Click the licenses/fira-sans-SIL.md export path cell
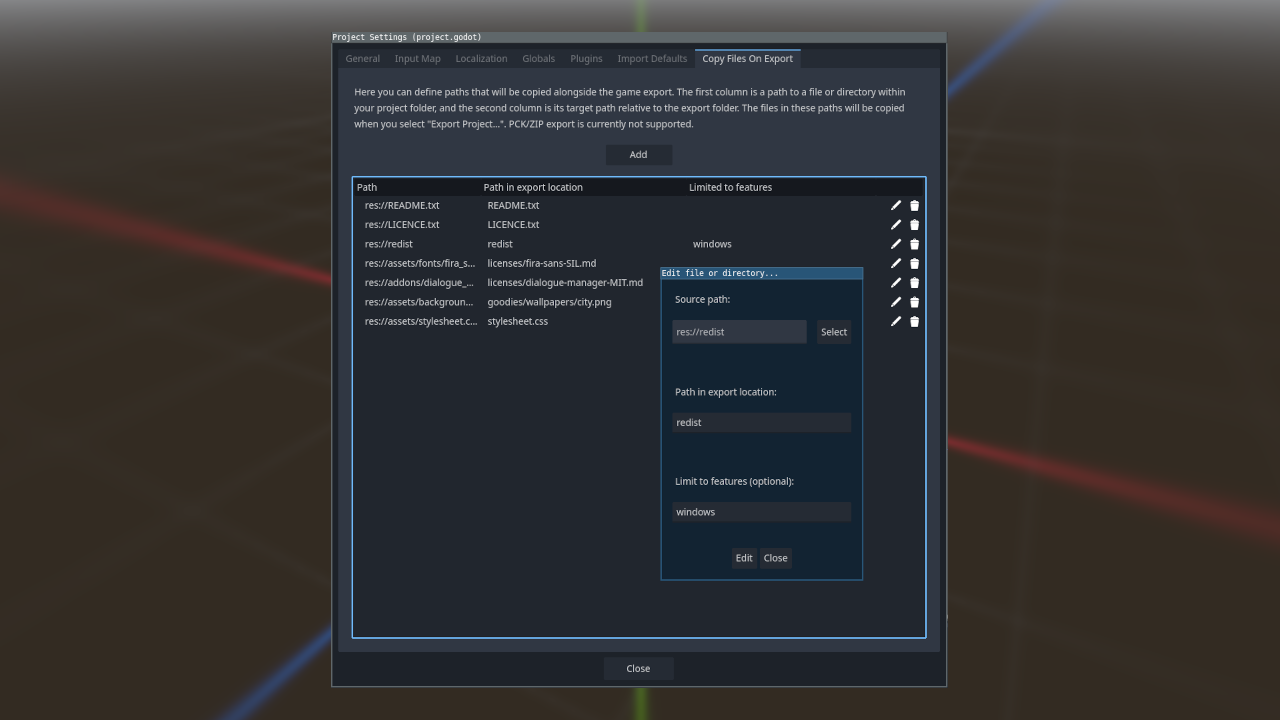The width and height of the screenshot is (1280, 720). 542,263
